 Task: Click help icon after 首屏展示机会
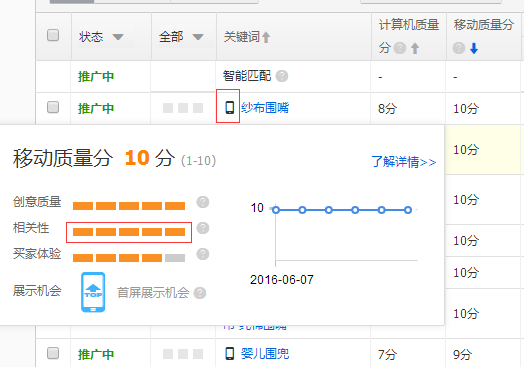(200, 293)
